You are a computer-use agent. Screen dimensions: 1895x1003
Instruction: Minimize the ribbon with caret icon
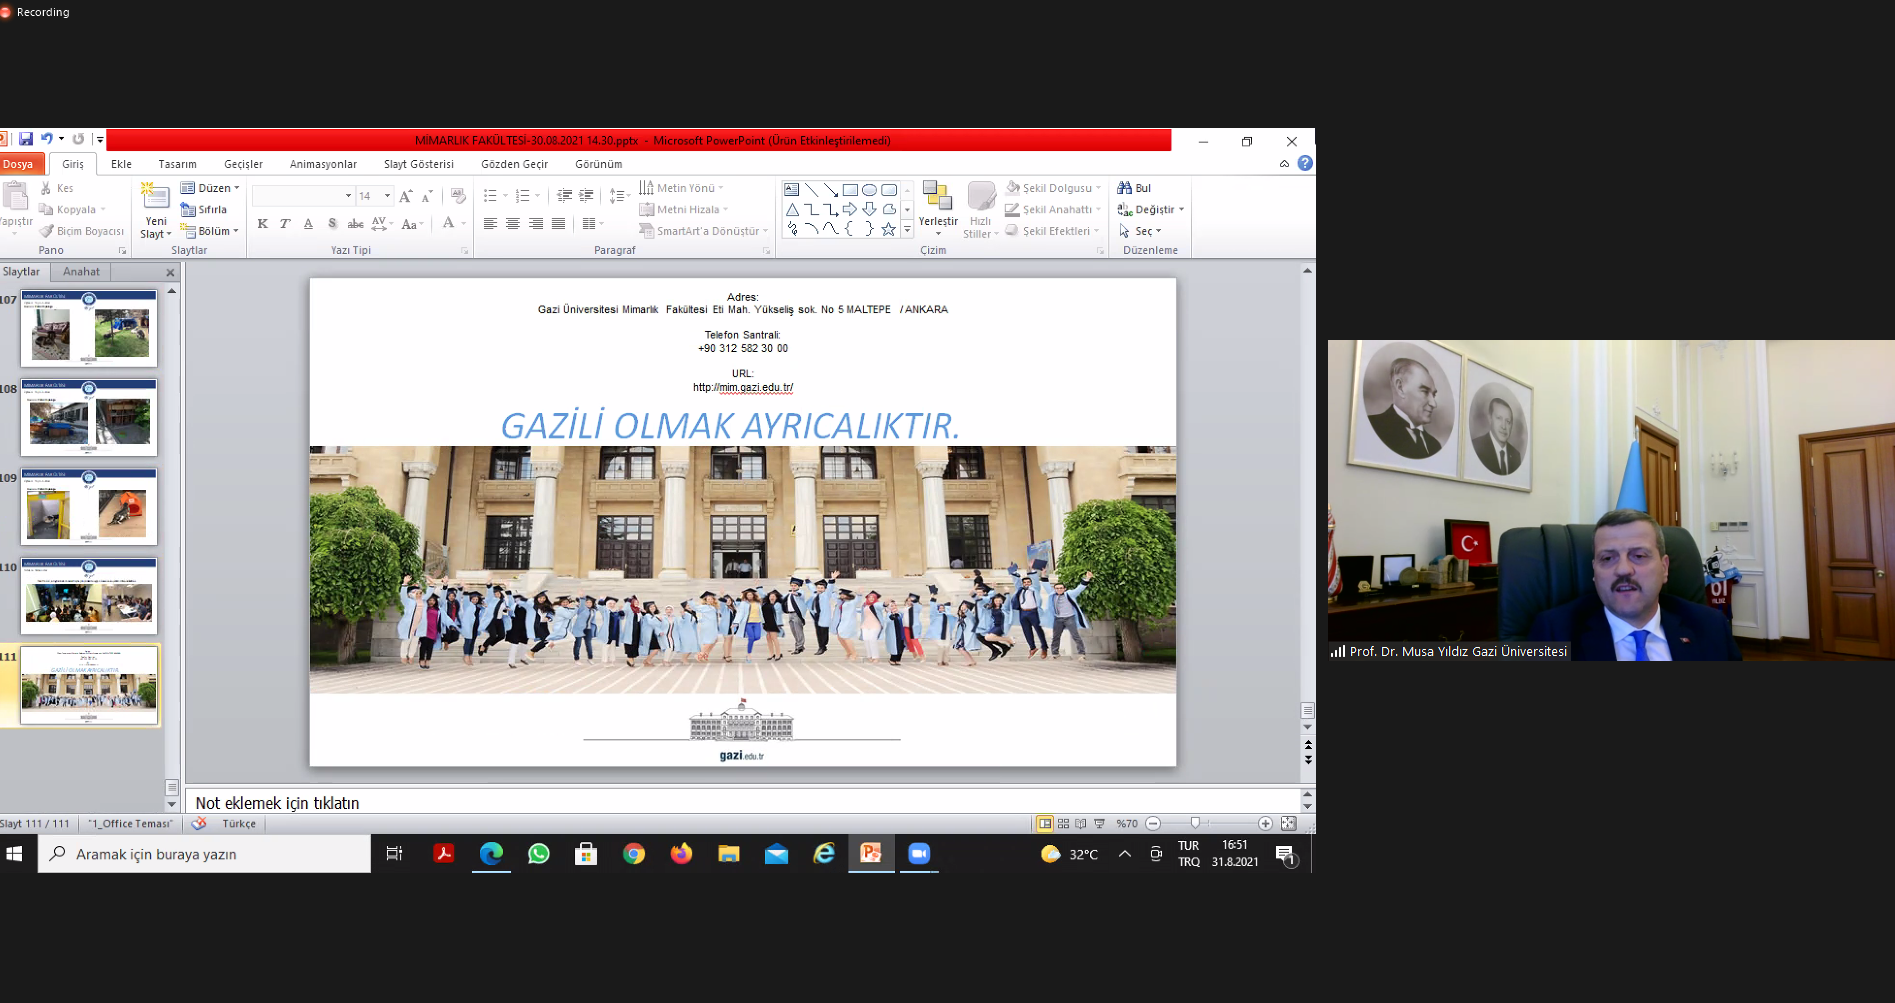tap(1284, 164)
